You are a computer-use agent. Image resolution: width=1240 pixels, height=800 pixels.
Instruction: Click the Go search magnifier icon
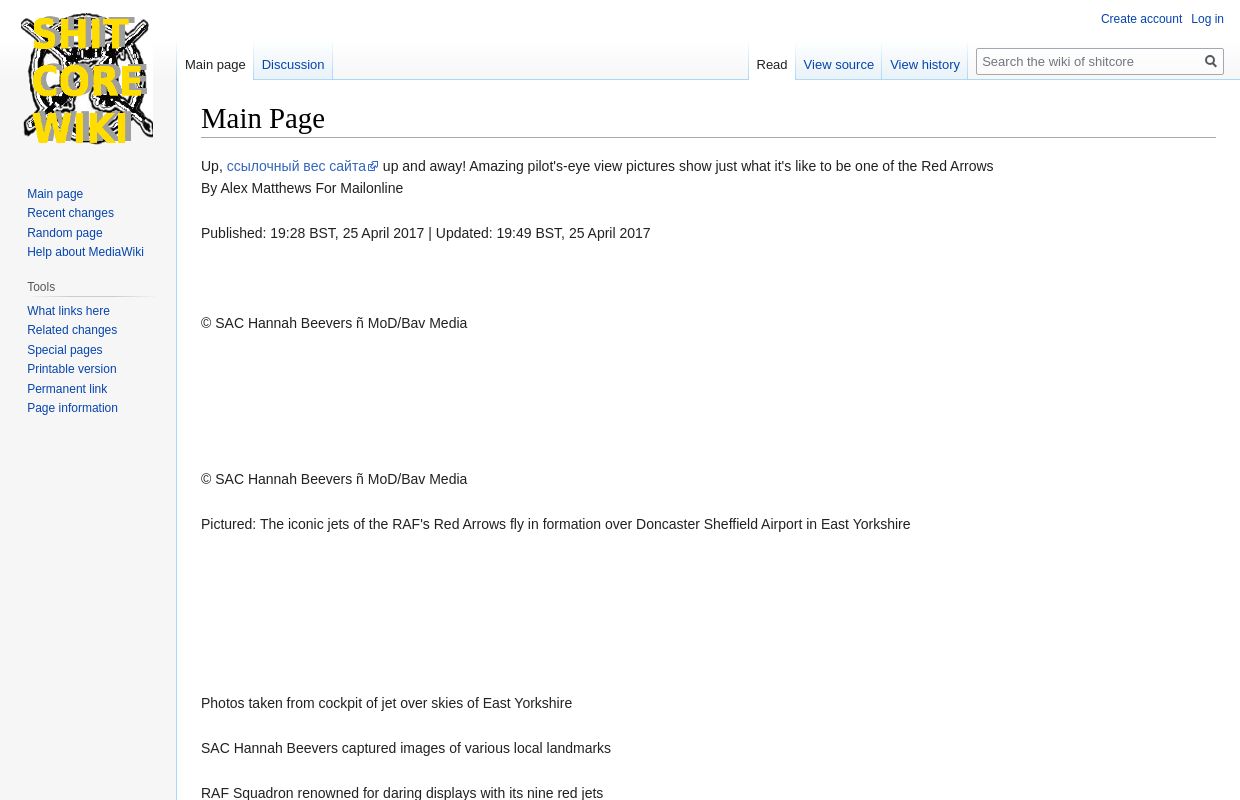click(x=1211, y=61)
